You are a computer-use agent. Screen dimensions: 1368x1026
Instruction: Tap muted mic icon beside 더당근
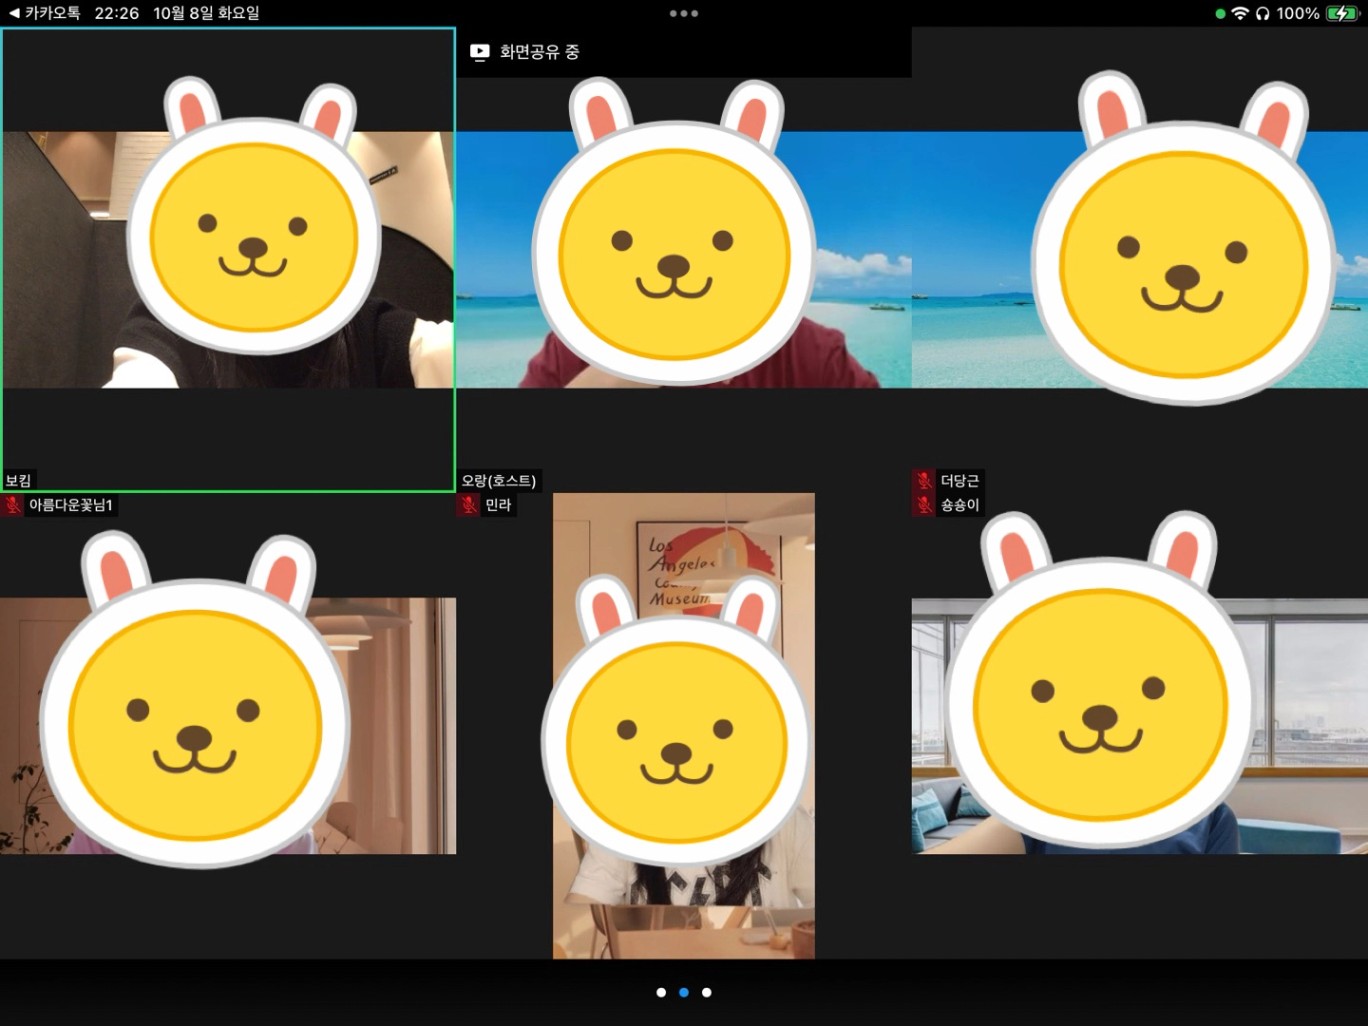[925, 481]
